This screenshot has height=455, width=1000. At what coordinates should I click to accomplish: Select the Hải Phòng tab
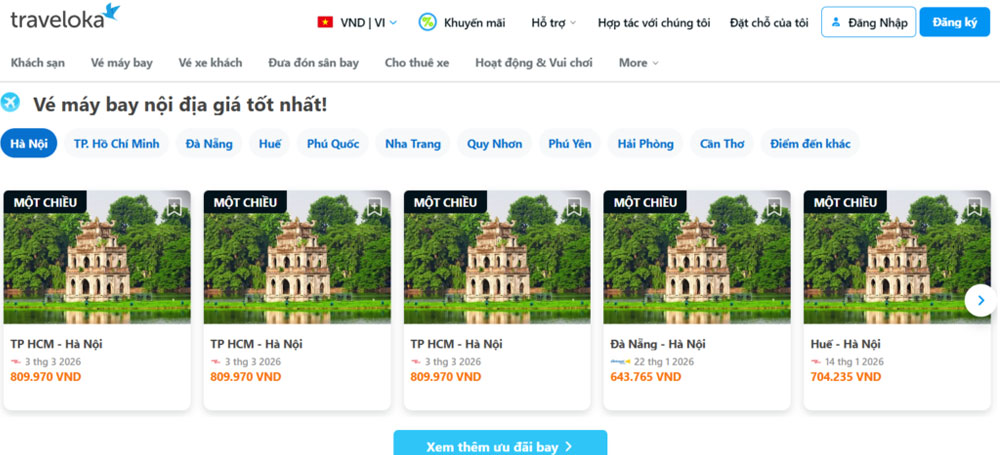[x=645, y=143]
